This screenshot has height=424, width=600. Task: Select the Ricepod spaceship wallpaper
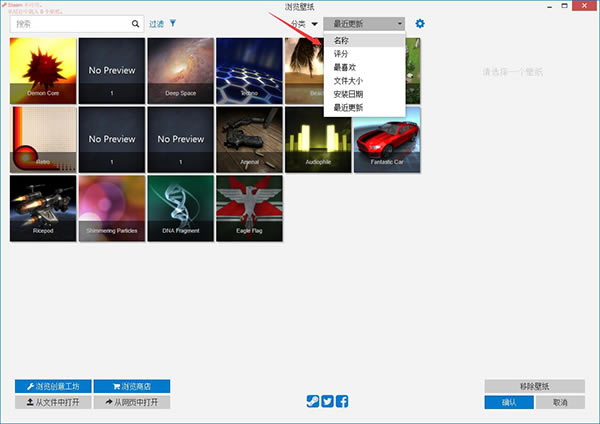pyautogui.click(x=43, y=209)
